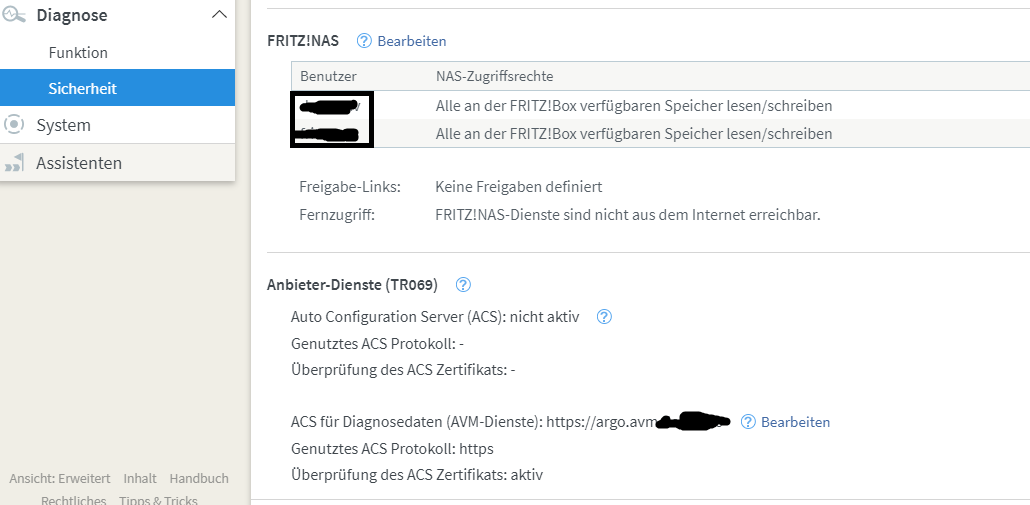The image size is (1030, 505).
Task: Open the Handbuch footer link
Action: click(x=199, y=479)
